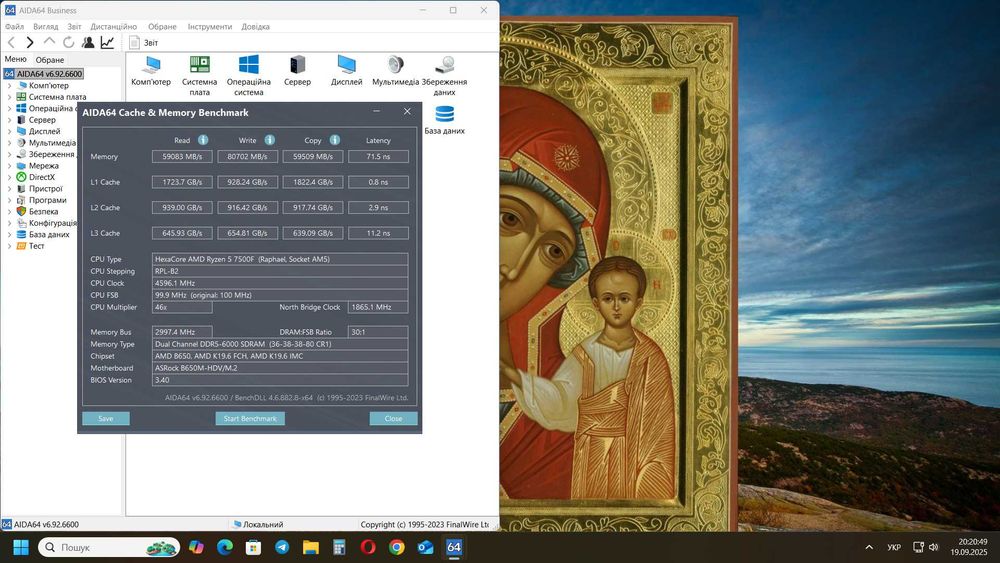
Task: Click the Локальний status bar entry
Action: (x=258, y=524)
